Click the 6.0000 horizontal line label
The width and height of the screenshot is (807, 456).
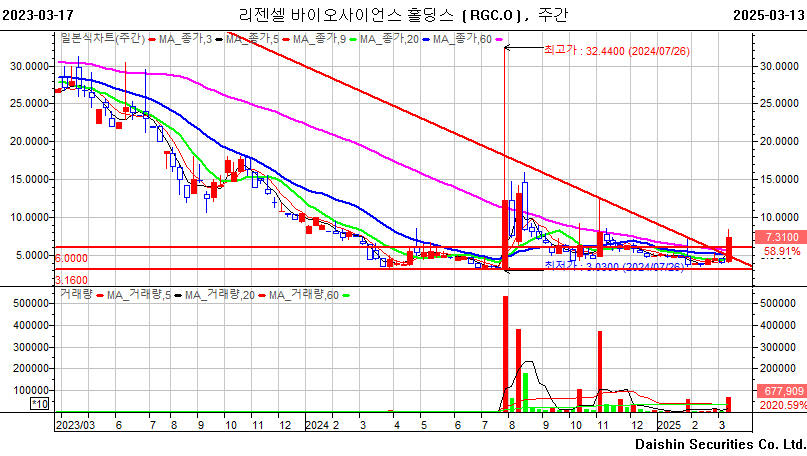tap(71, 258)
